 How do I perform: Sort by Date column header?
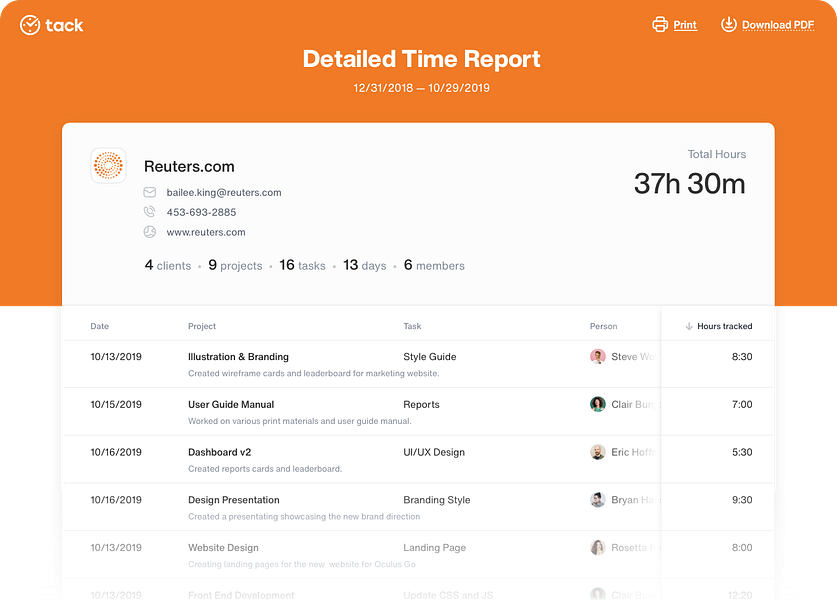click(100, 326)
